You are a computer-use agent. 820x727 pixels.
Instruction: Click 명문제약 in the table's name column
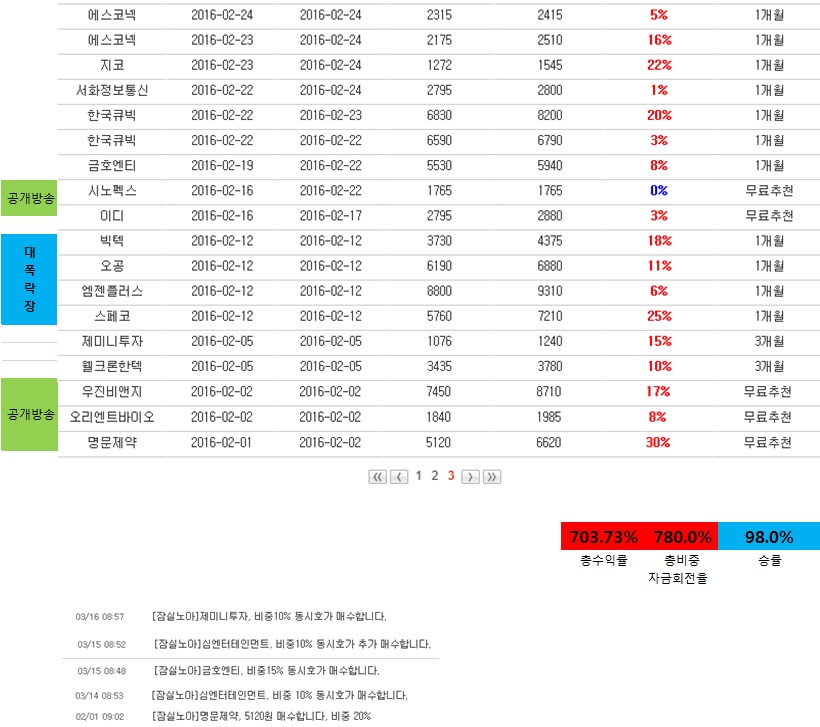coord(112,442)
